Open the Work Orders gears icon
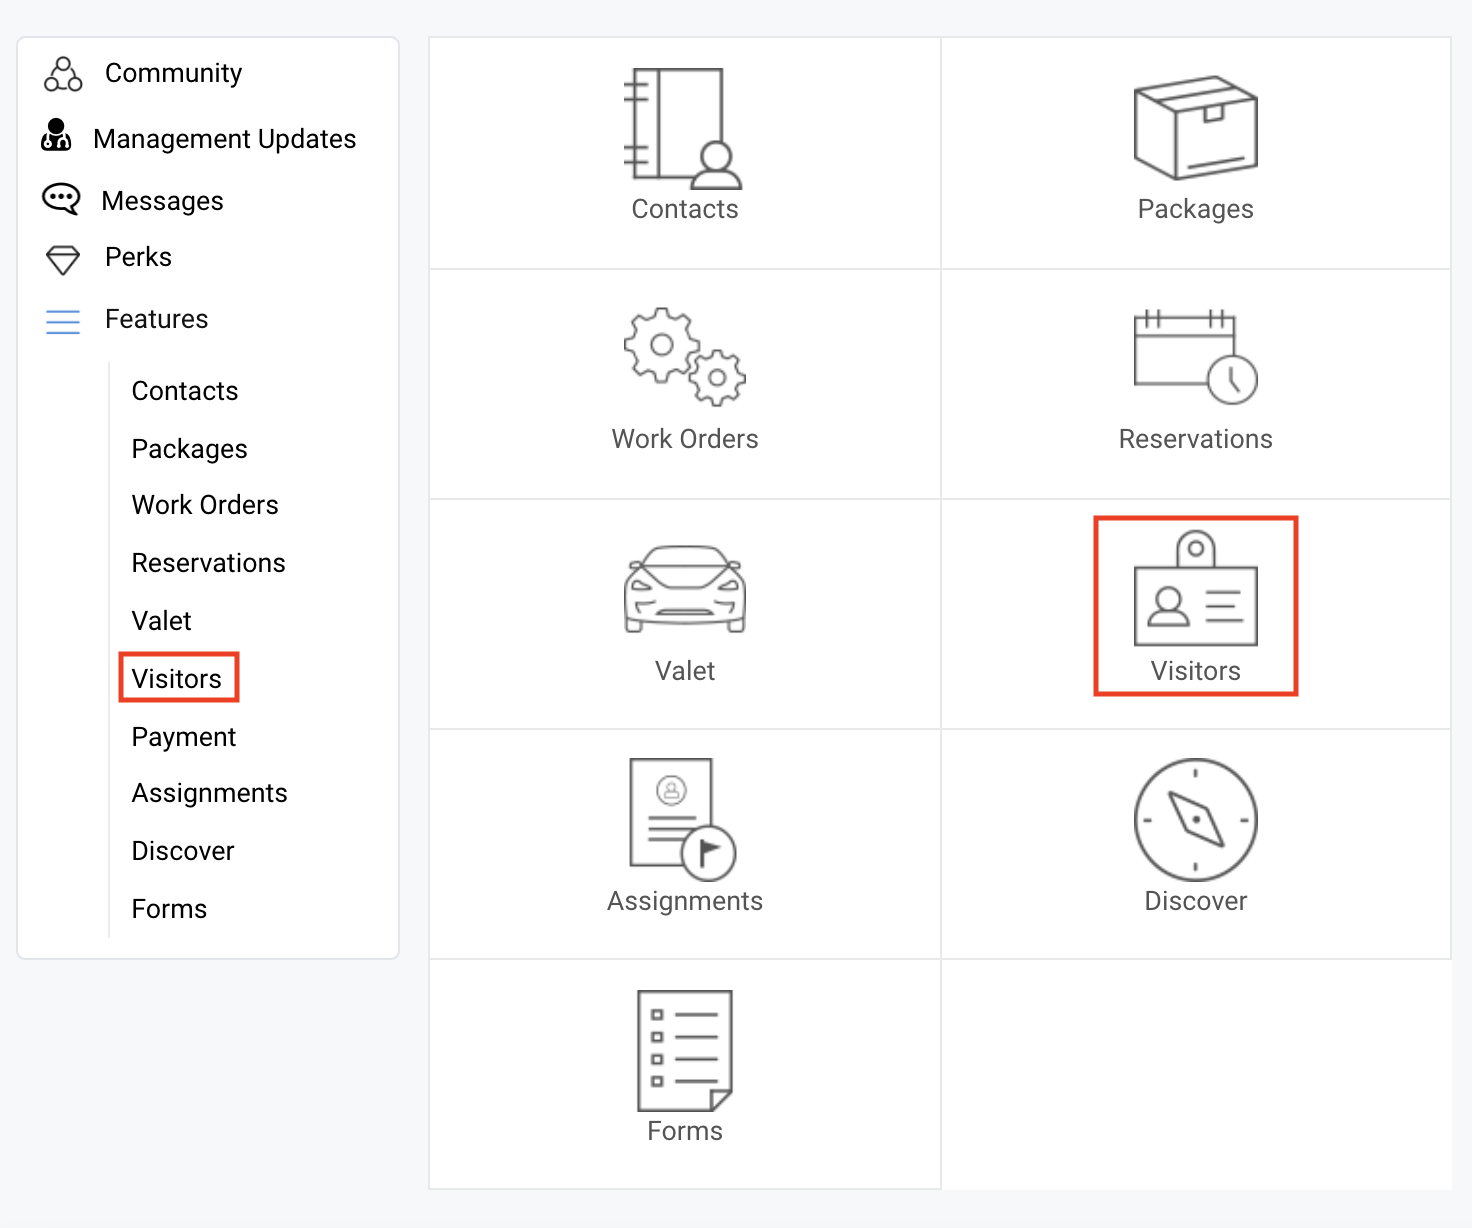1472x1228 pixels. click(x=684, y=357)
